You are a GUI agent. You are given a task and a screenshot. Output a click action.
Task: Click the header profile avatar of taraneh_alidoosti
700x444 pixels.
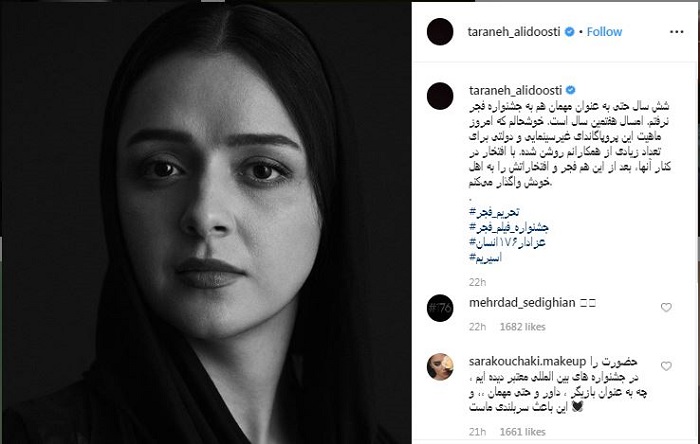[x=440, y=32]
